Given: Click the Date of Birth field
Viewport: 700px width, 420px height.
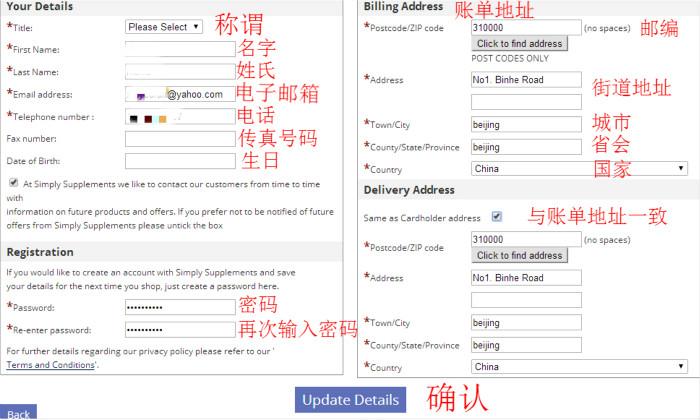Looking at the screenshot, I should 180,161.
